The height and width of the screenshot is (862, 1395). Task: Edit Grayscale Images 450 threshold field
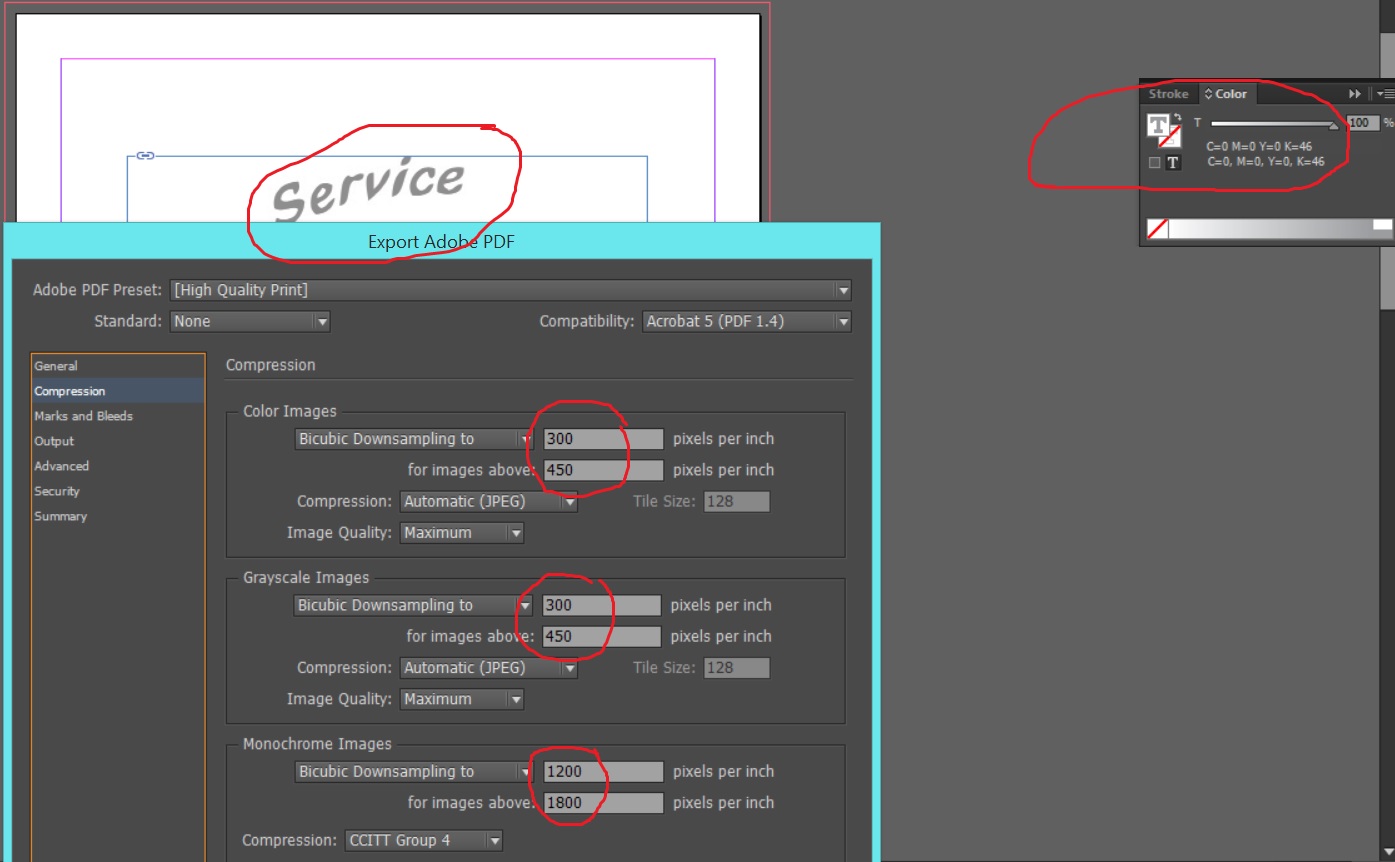click(x=602, y=636)
